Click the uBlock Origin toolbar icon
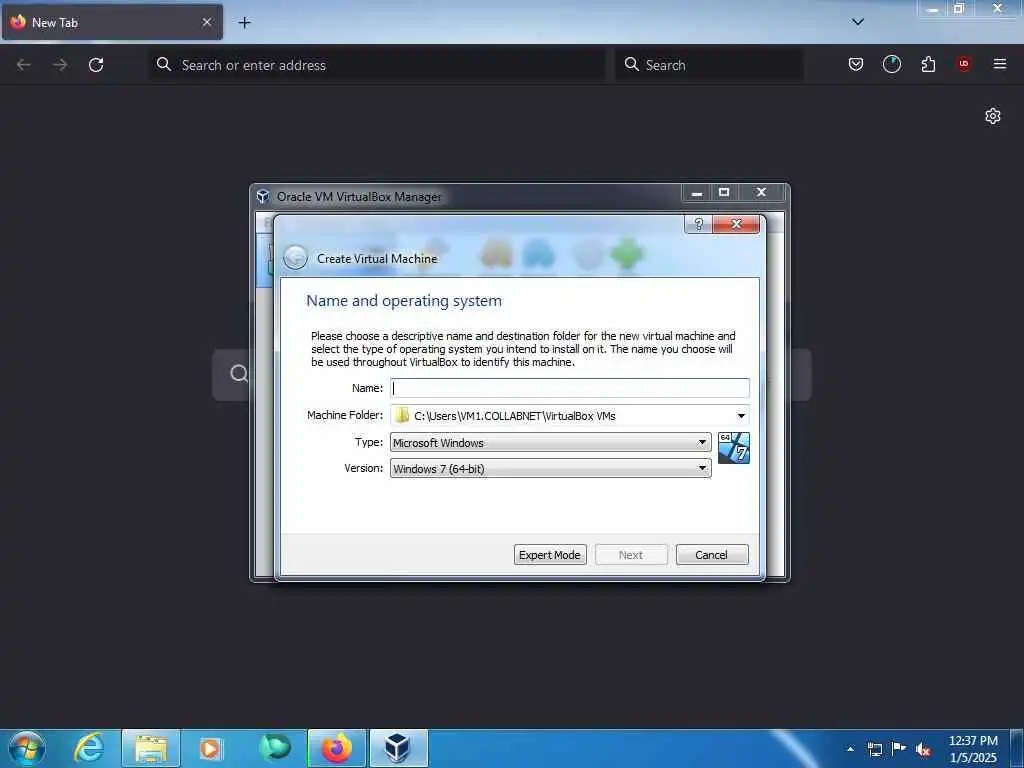This screenshot has width=1024, height=768. pyautogui.click(x=963, y=64)
